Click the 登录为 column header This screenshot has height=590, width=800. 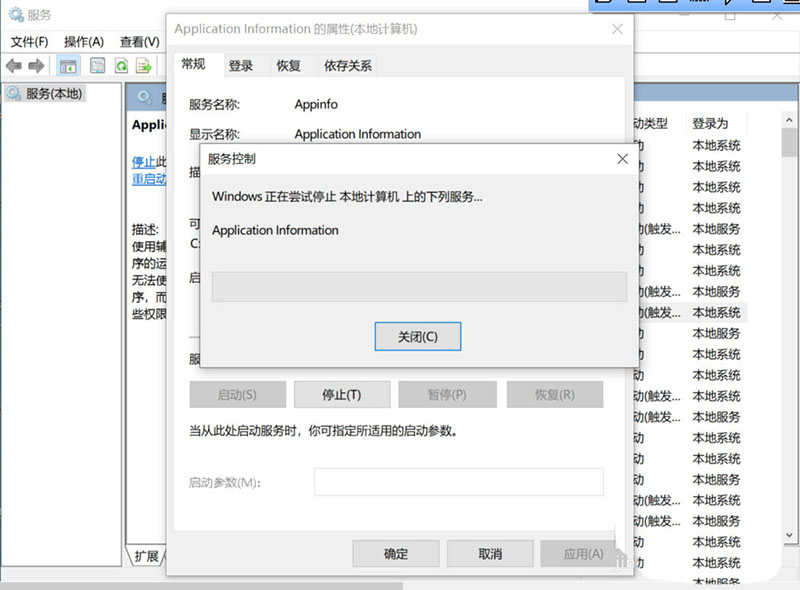click(710, 124)
